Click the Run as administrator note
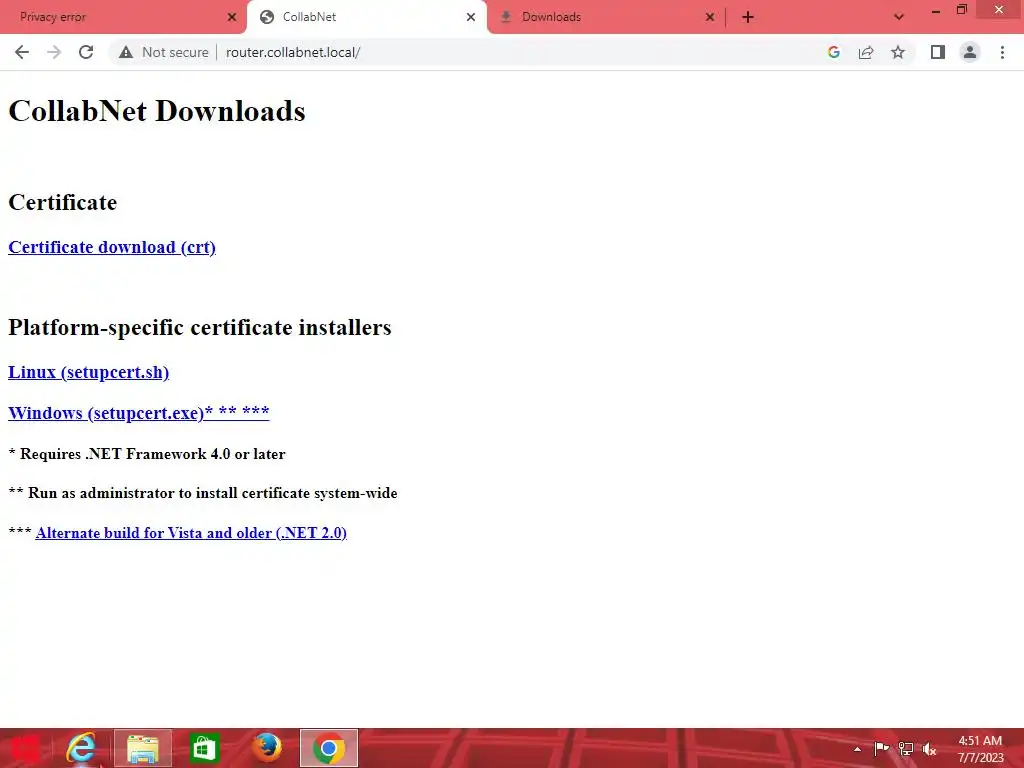The height and width of the screenshot is (768, 1024). point(203,493)
